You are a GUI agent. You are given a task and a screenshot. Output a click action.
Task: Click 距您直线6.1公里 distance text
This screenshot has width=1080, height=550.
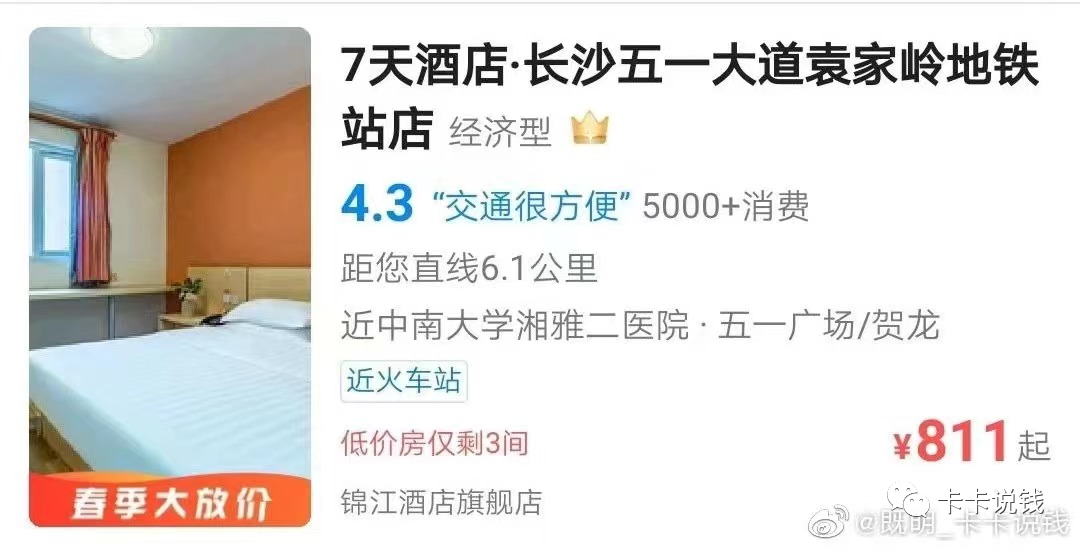click(x=468, y=268)
